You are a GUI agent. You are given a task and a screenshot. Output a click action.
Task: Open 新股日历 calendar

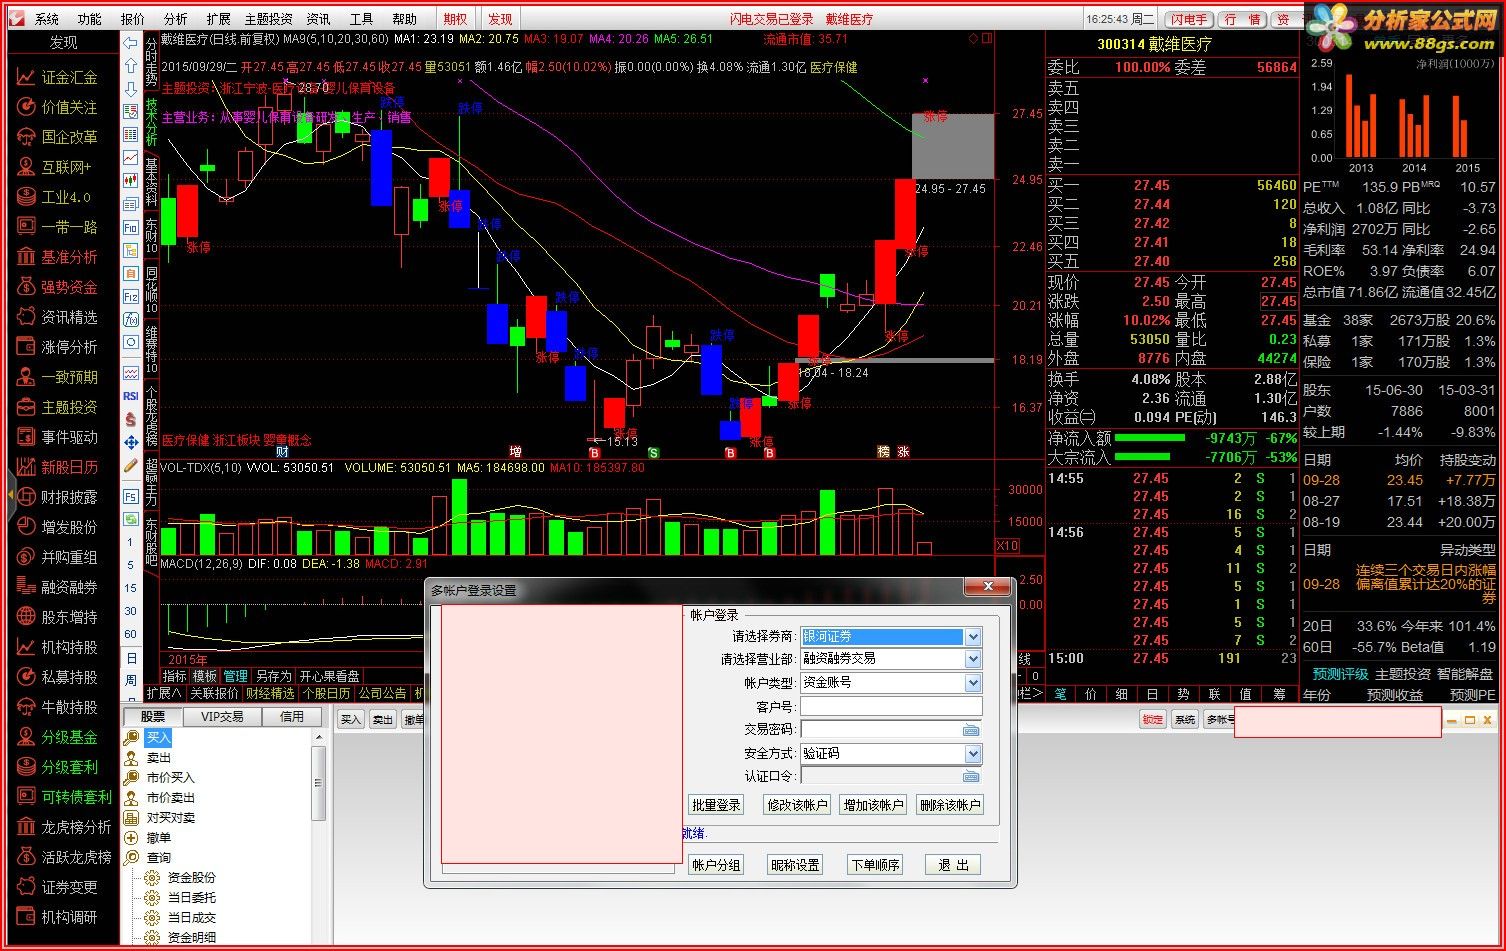[x=58, y=467]
